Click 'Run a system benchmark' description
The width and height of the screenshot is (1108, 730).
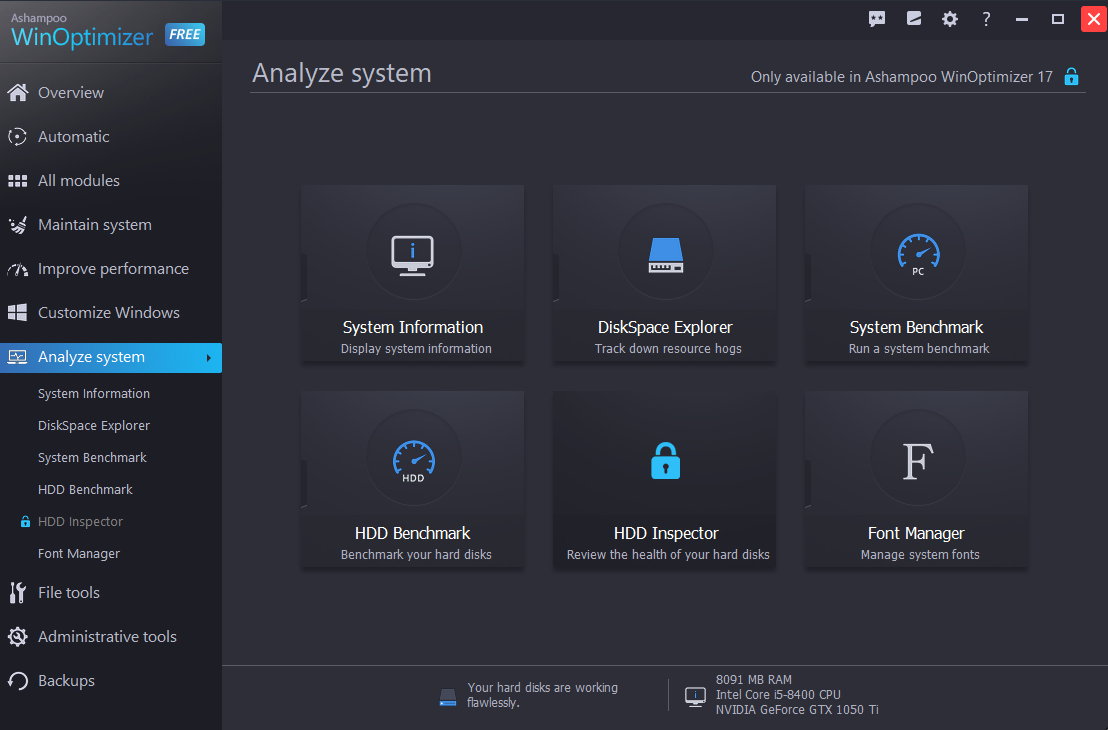click(x=919, y=348)
